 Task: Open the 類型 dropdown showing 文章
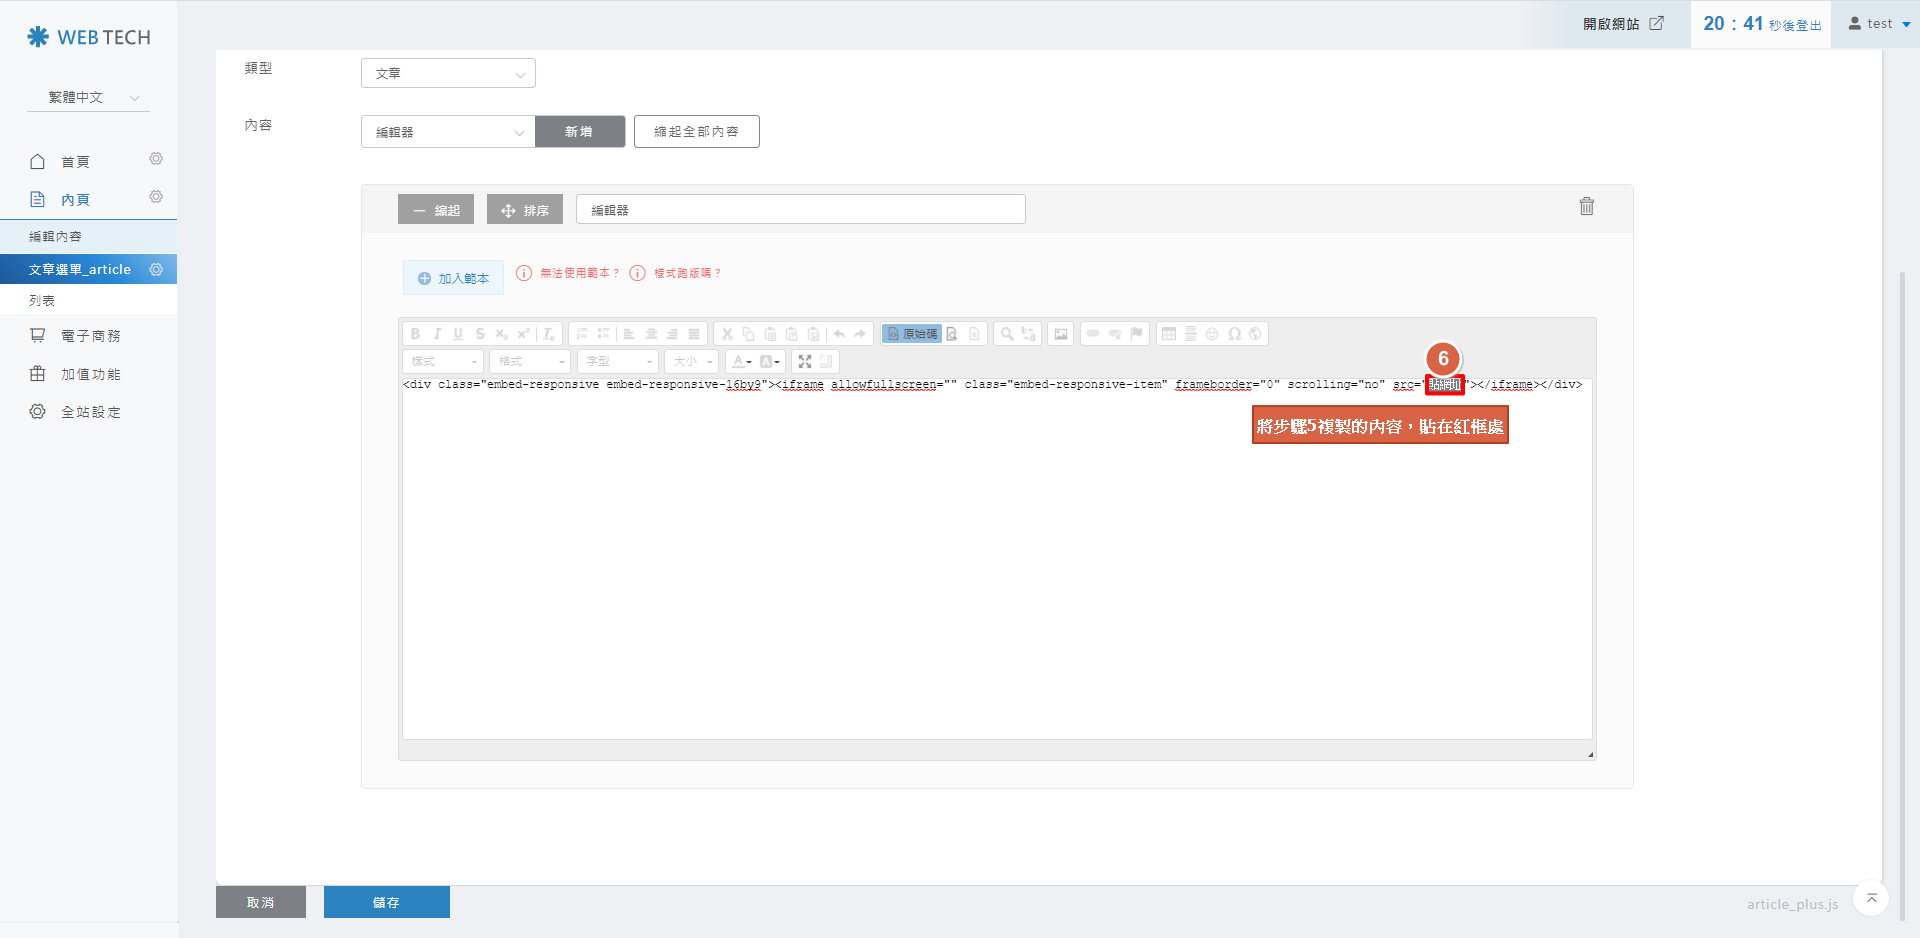pyautogui.click(x=448, y=74)
